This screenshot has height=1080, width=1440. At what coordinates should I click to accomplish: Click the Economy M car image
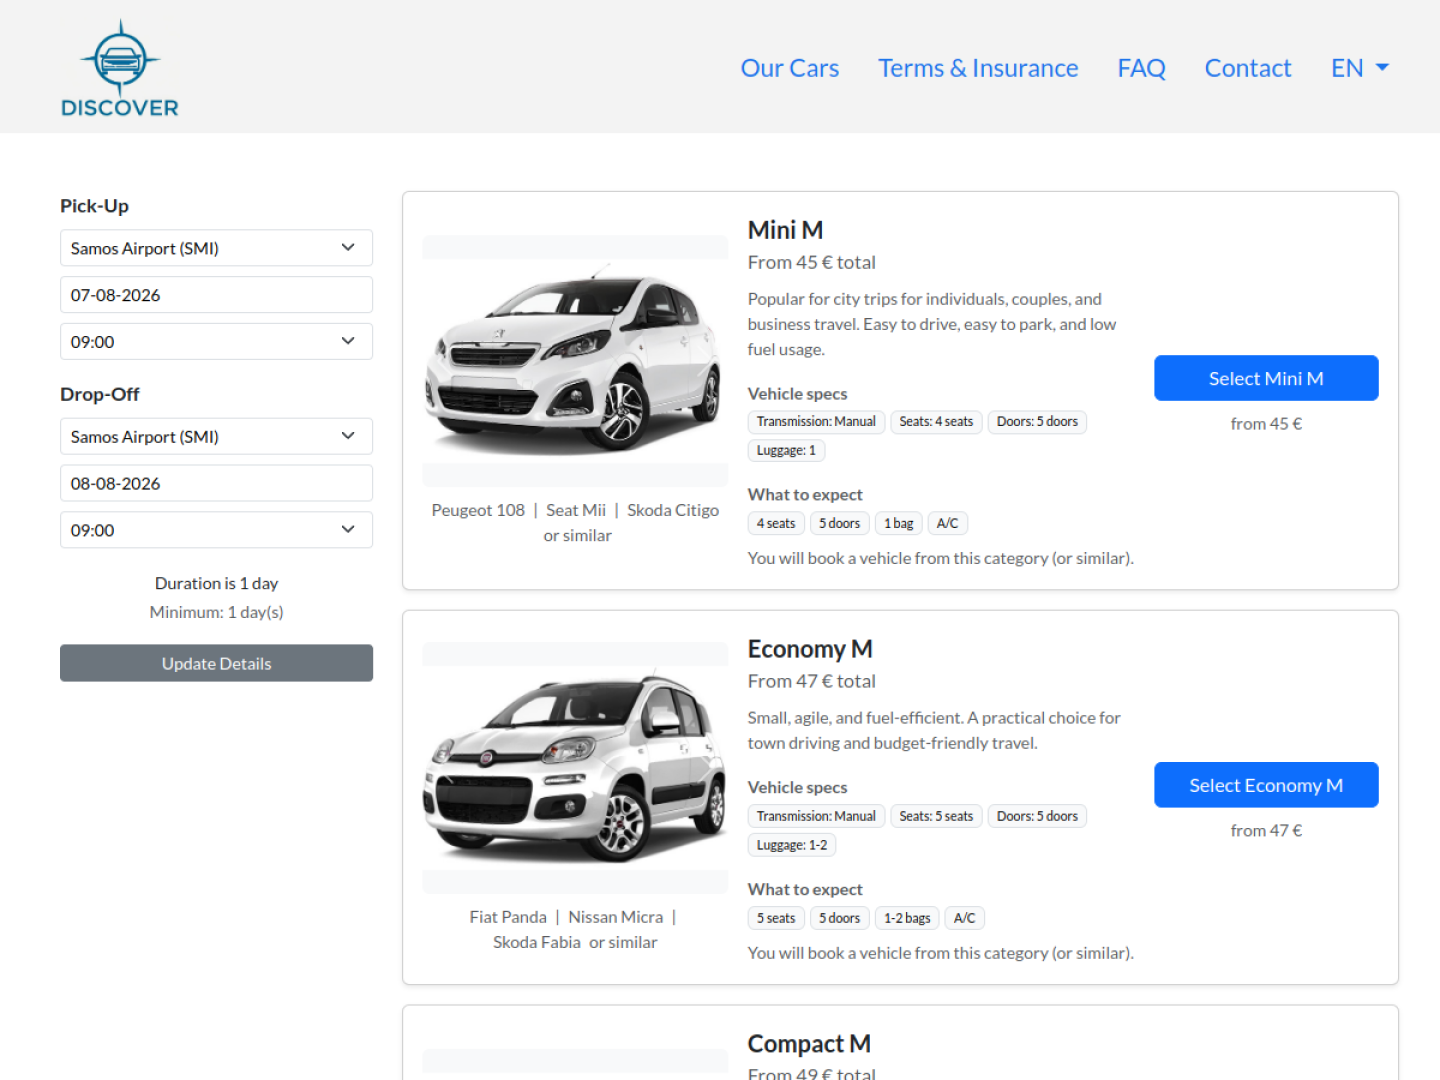coord(575,767)
